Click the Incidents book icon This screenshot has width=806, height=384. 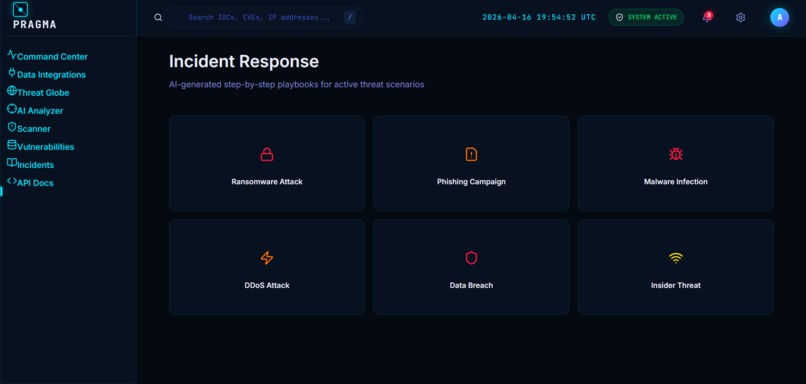(12, 162)
